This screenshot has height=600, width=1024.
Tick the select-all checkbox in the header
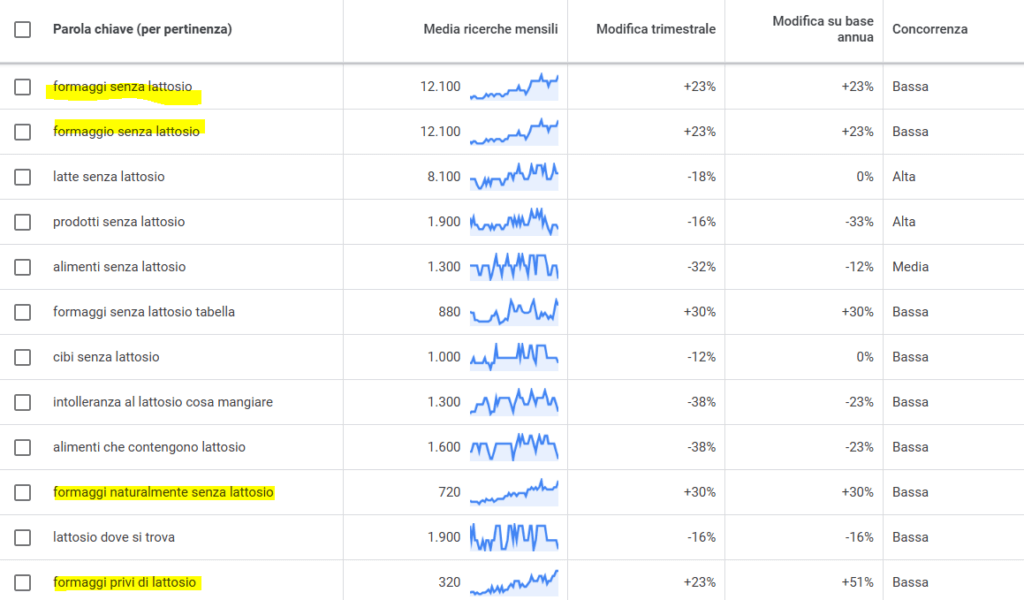[23, 29]
